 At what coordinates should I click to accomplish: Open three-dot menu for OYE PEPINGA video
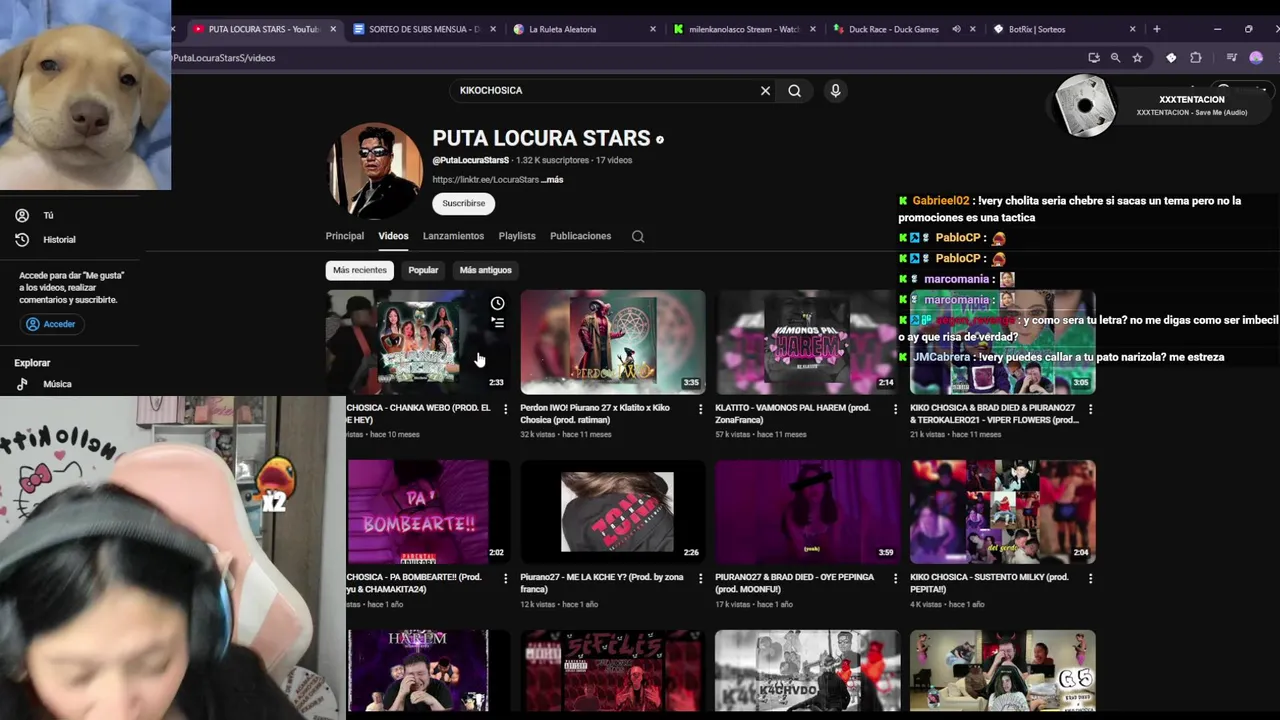click(x=895, y=578)
